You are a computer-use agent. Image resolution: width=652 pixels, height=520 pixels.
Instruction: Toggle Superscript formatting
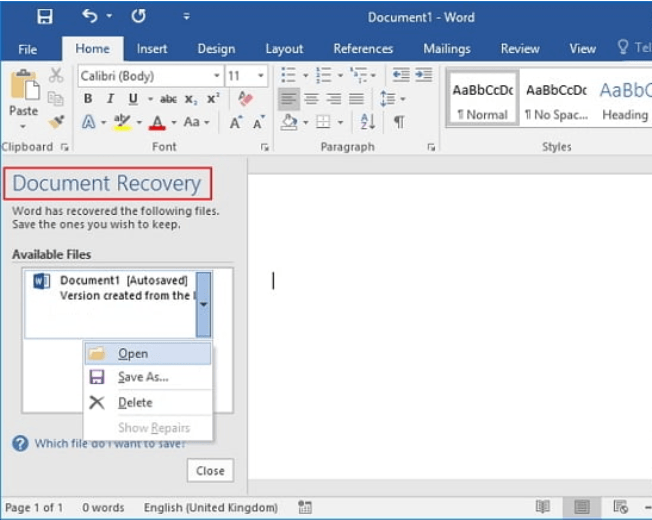point(213,99)
